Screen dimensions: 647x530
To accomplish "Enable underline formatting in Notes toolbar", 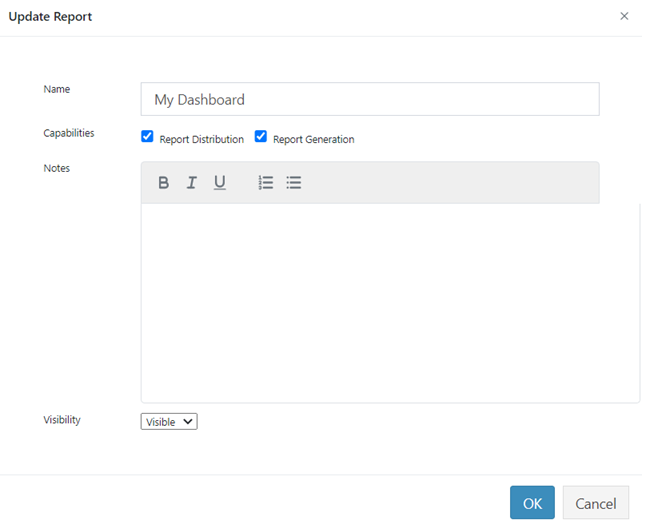I will 219,183.
